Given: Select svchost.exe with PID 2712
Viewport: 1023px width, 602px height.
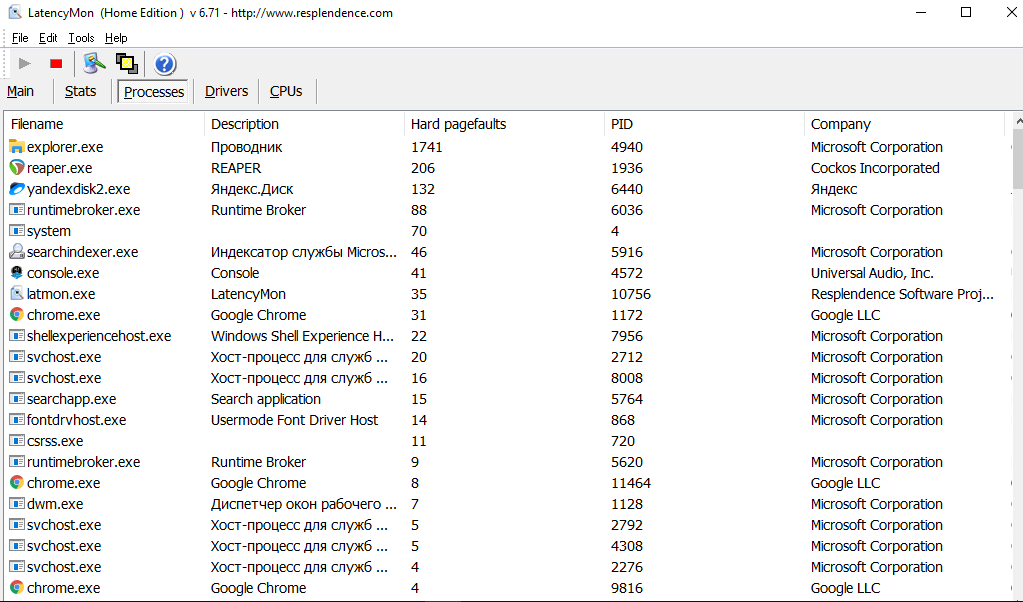Looking at the screenshot, I should [64, 357].
